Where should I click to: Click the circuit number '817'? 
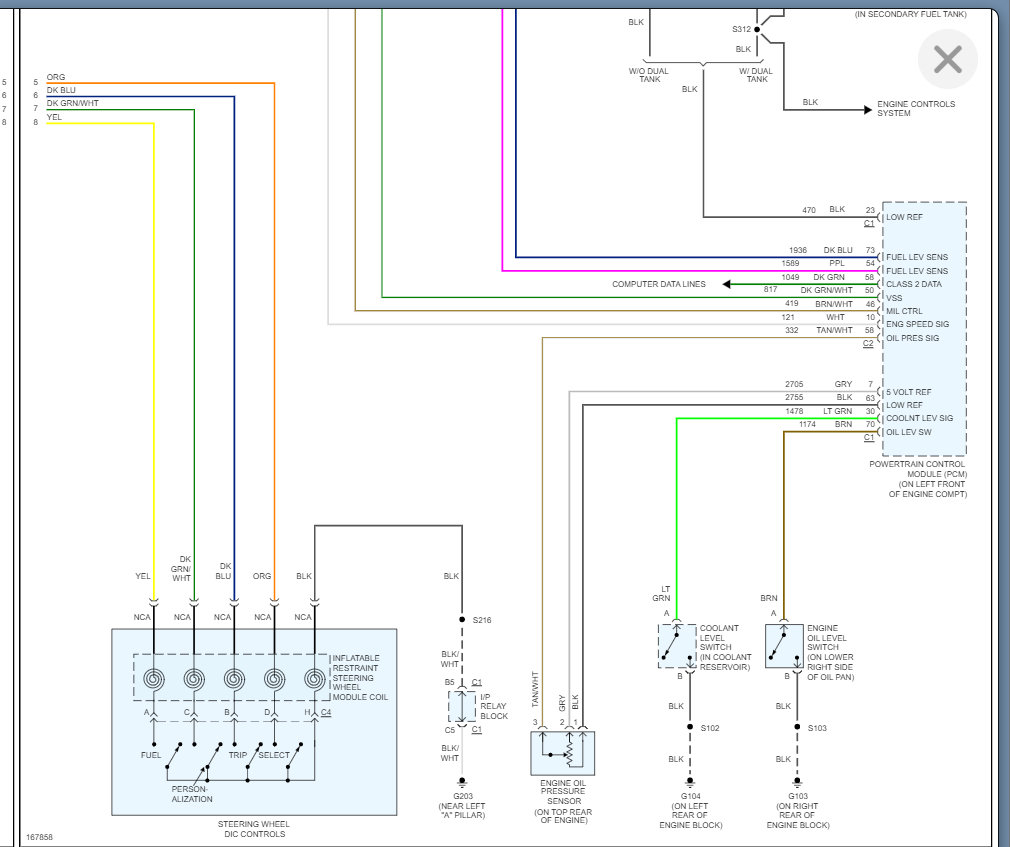770,290
